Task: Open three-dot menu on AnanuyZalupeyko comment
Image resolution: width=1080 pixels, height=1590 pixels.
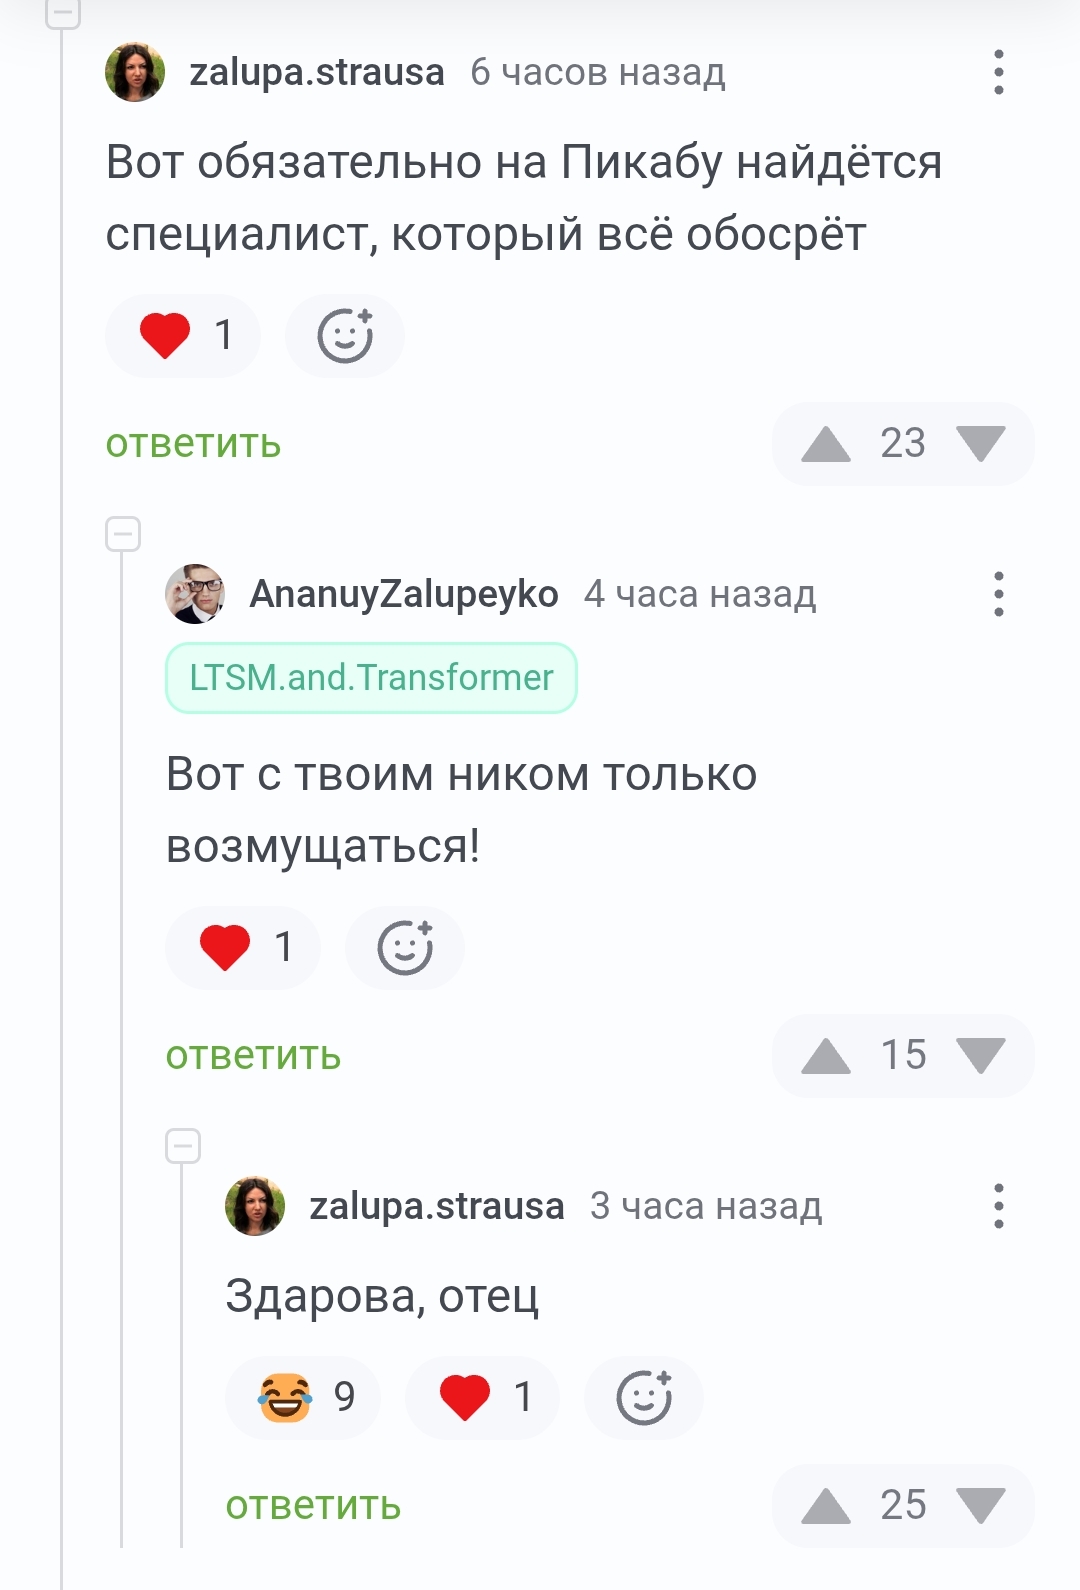Action: [998, 594]
